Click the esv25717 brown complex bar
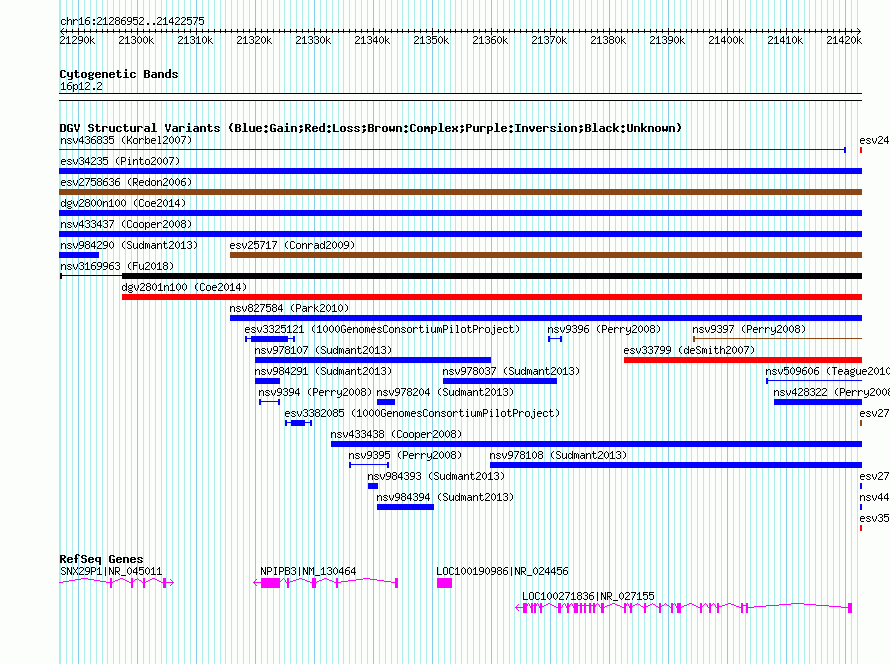Viewport: 890px width, 664px height. pos(545,255)
